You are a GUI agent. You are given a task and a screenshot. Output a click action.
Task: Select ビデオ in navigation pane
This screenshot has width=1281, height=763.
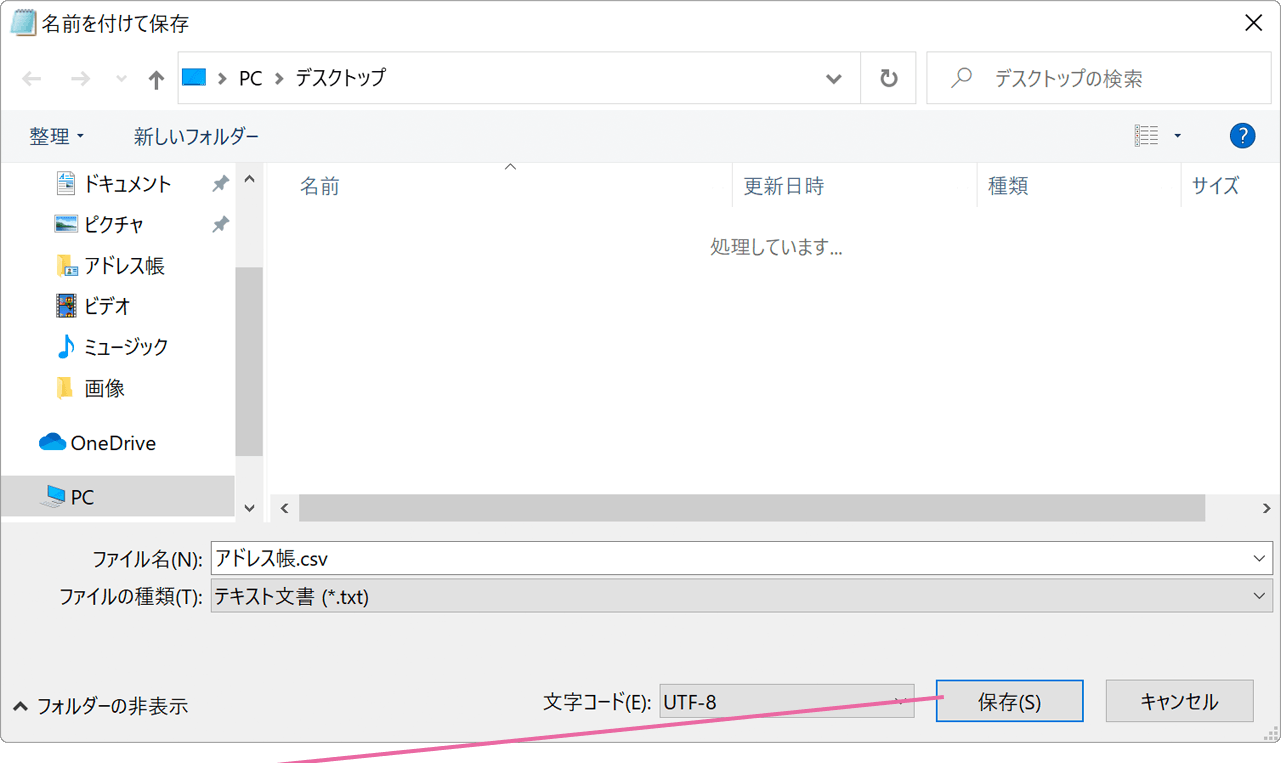(107, 306)
